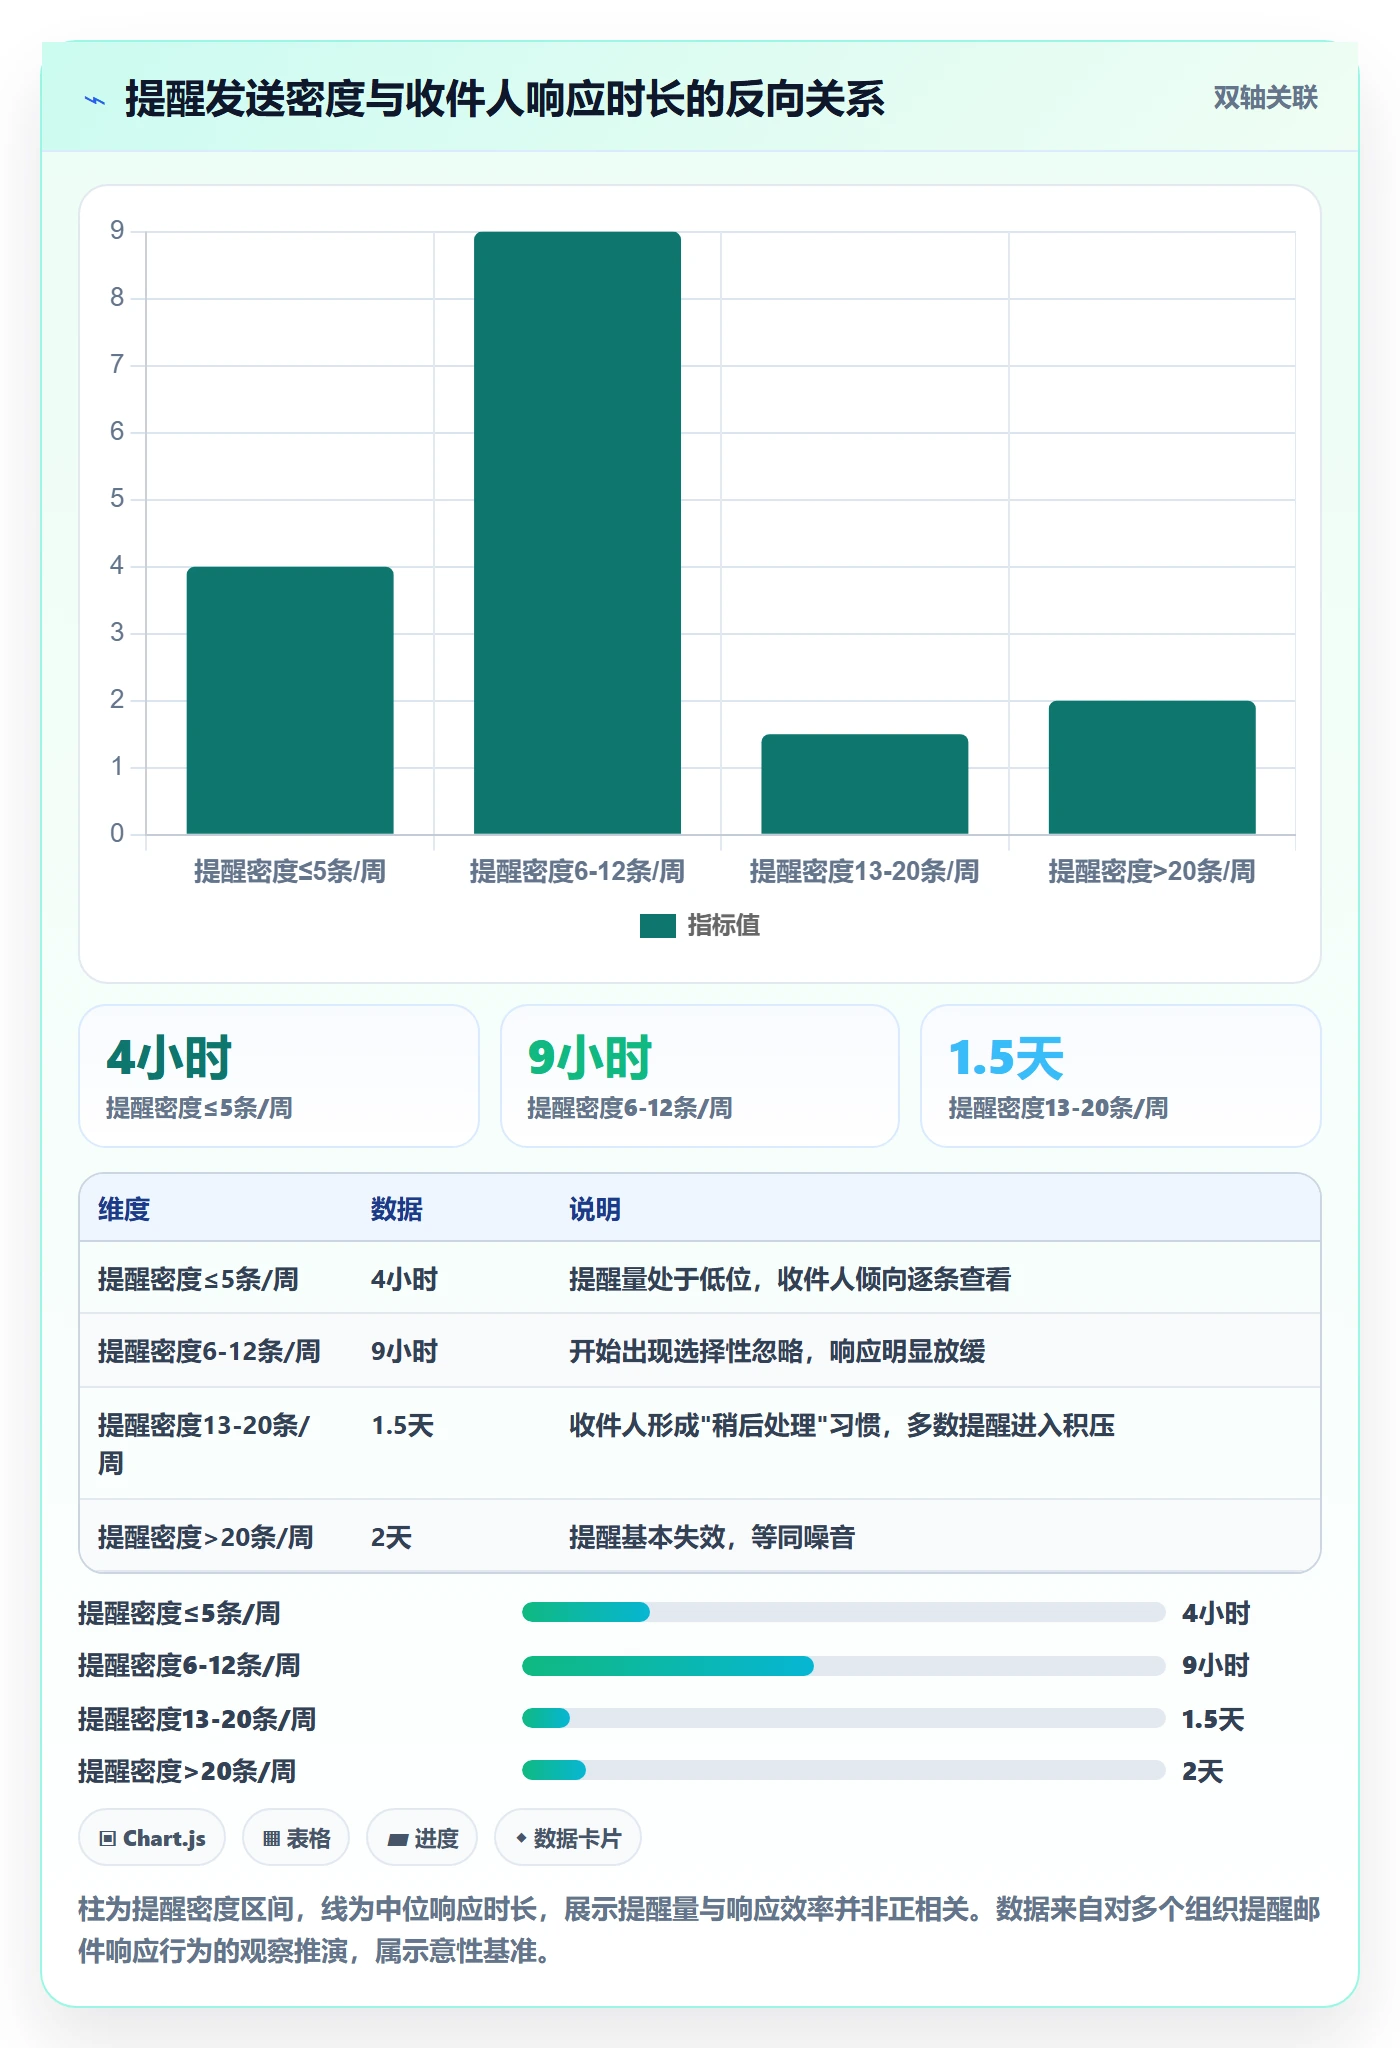Click the diamond icon in the 数据卡片 chip

pos(521,1838)
